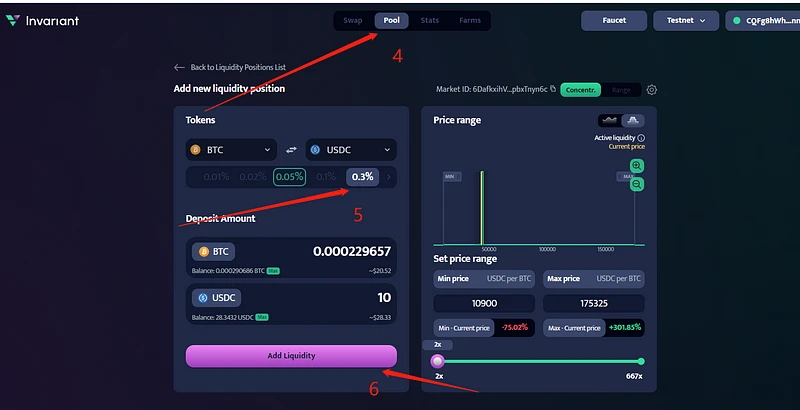Click the back arrow to positions list
This screenshot has width=800, height=410.
point(179,67)
